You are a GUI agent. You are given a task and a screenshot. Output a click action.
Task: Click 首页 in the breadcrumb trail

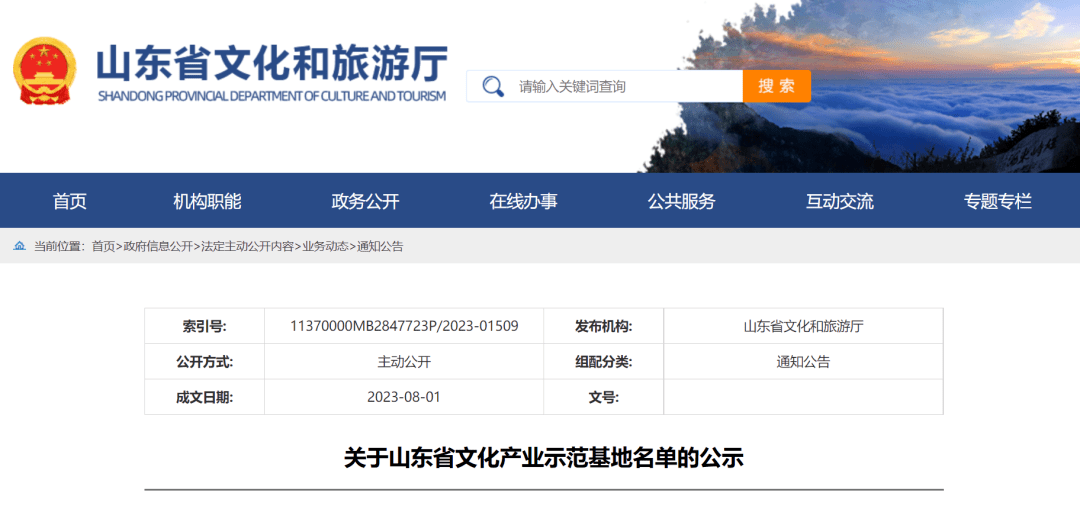click(x=103, y=246)
